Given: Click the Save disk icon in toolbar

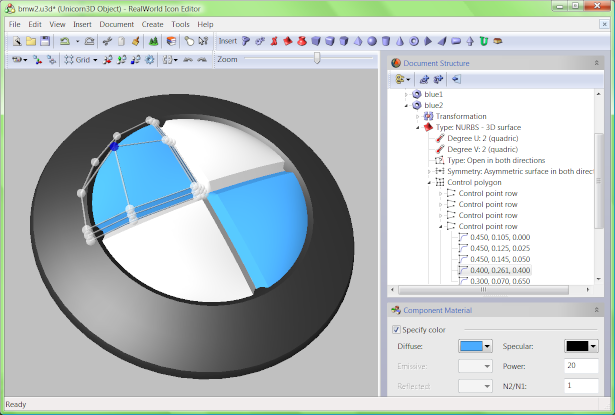Looking at the screenshot, I should pyautogui.click(x=46, y=42).
